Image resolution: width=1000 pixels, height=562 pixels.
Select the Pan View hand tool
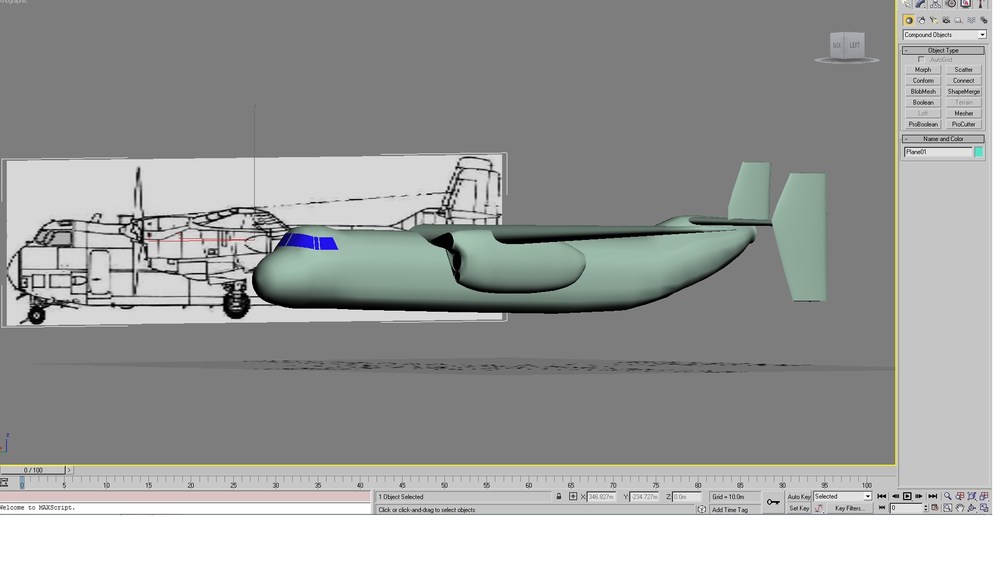[x=960, y=508]
